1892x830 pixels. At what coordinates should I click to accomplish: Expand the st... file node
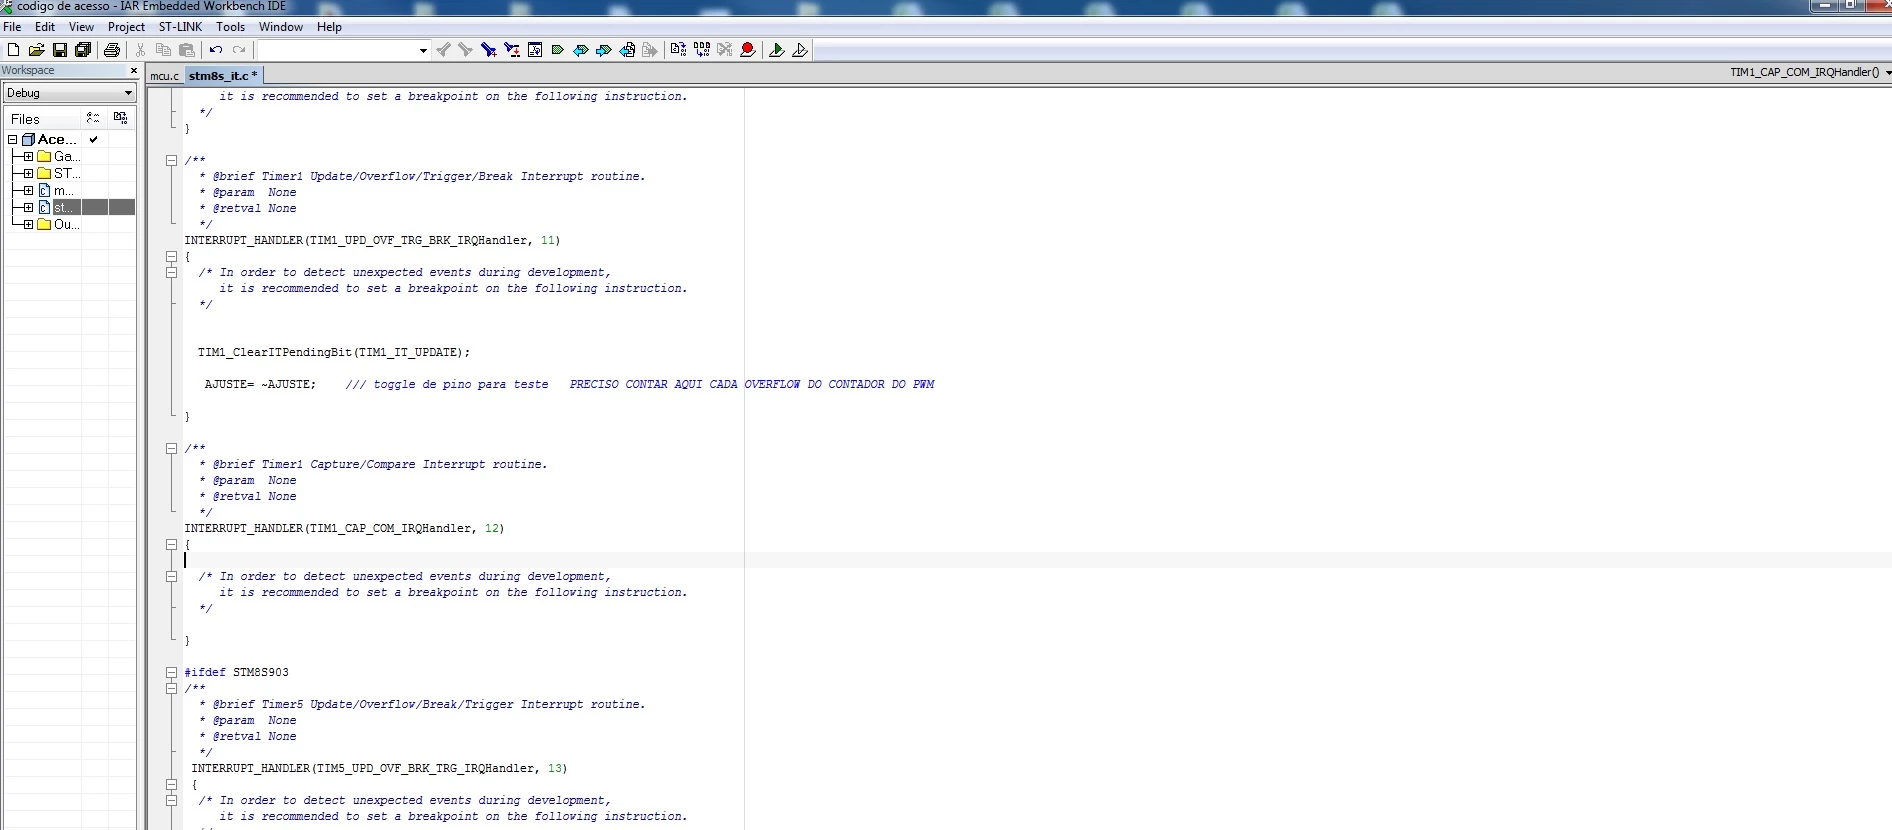tap(28, 208)
